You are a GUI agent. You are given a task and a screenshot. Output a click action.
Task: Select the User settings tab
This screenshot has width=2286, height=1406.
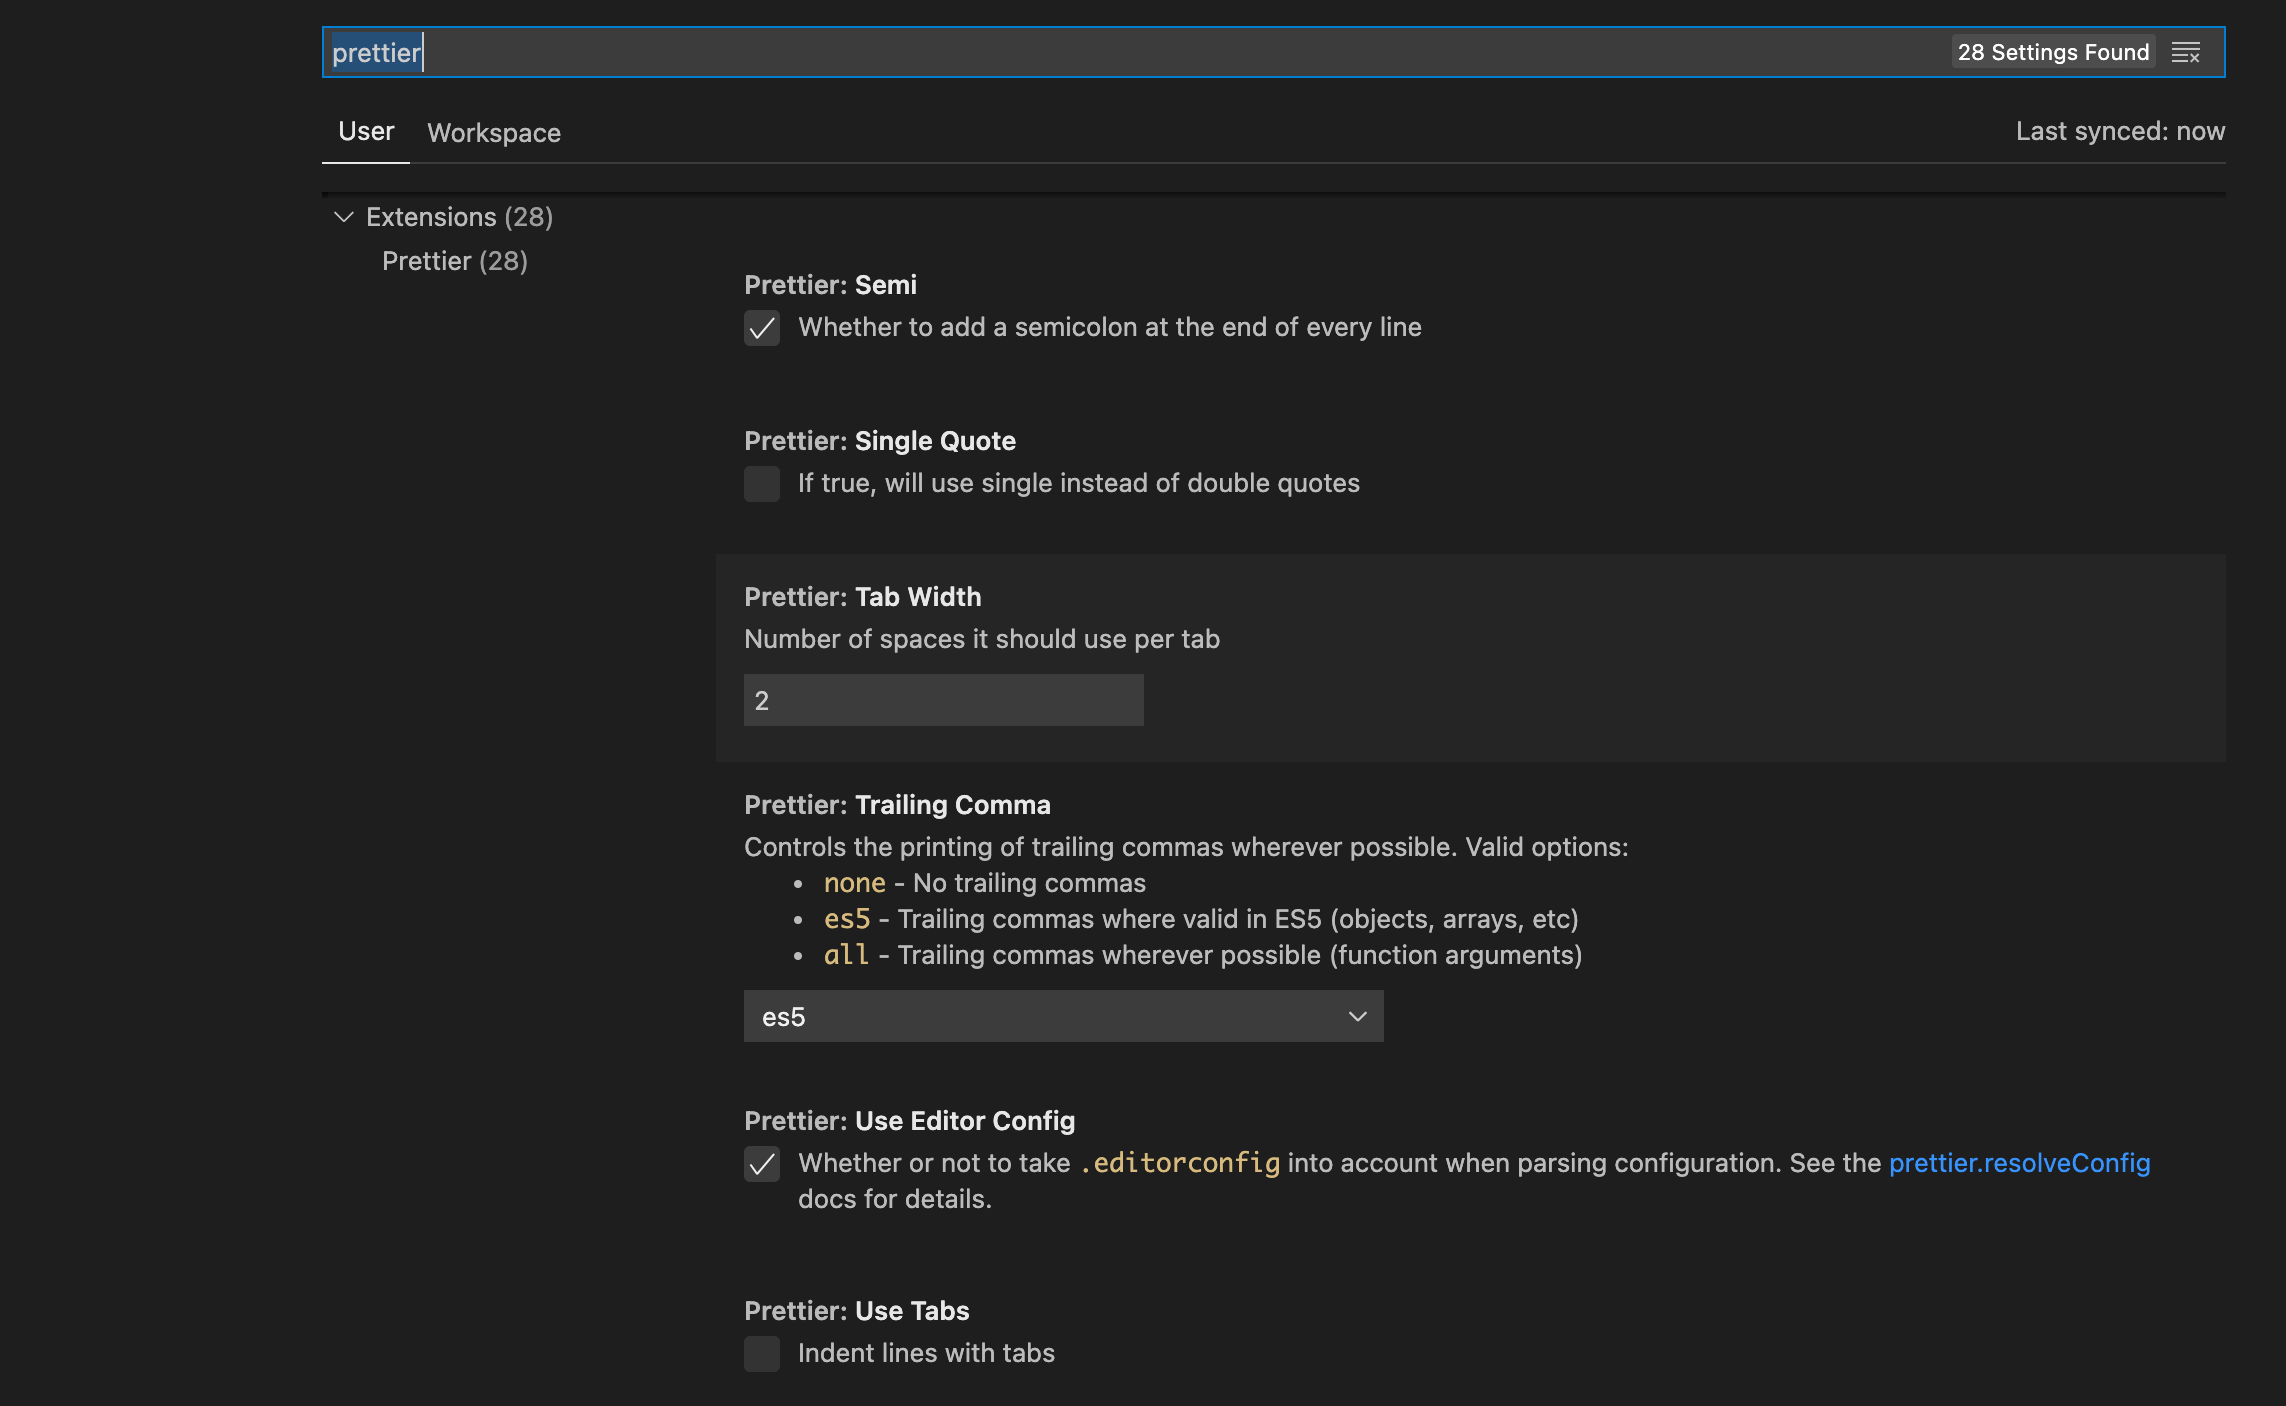click(366, 132)
